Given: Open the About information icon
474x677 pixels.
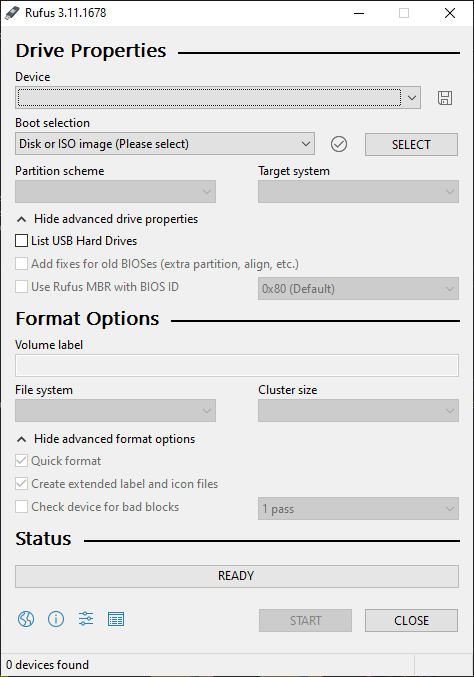Looking at the screenshot, I should [x=56, y=619].
